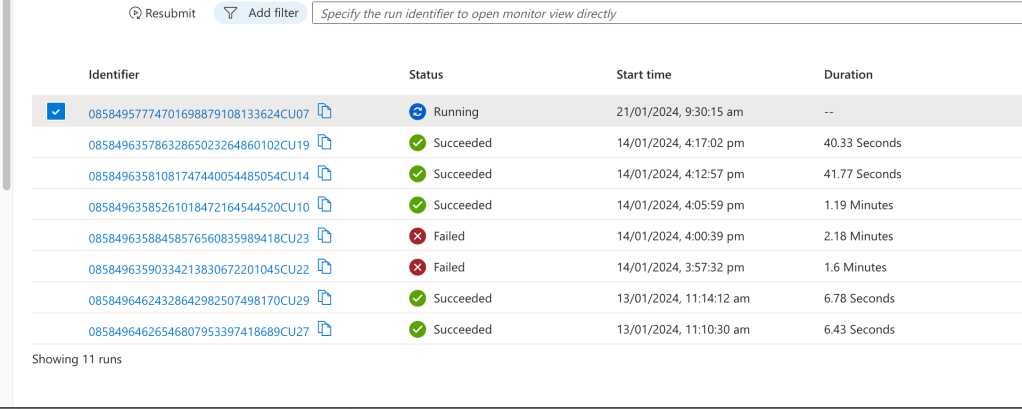This screenshot has width=1022, height=409.
Task: Open run 08584957774701698879108133624CU07
Action: coord(199,114)
